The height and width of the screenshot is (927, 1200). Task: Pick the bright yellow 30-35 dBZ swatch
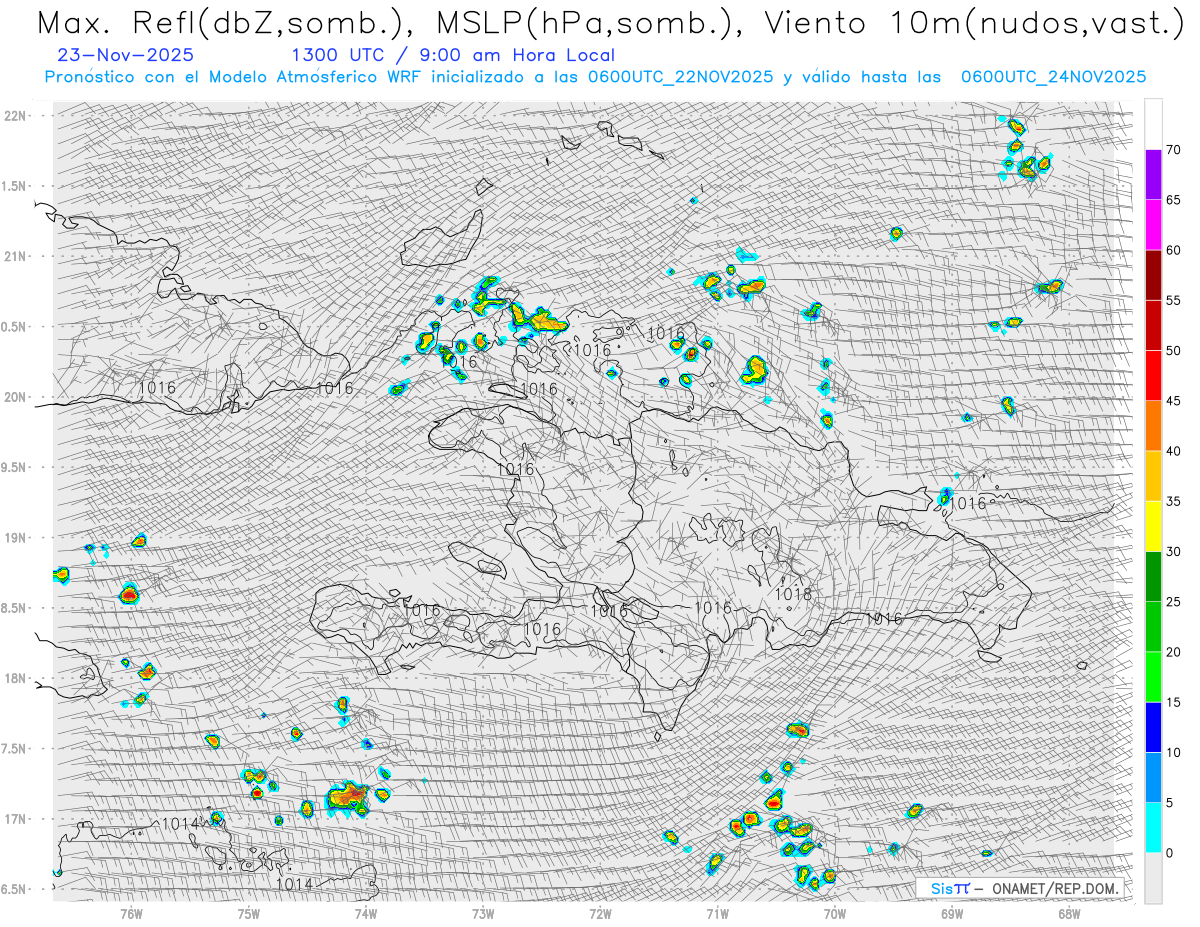point(1153,526)
